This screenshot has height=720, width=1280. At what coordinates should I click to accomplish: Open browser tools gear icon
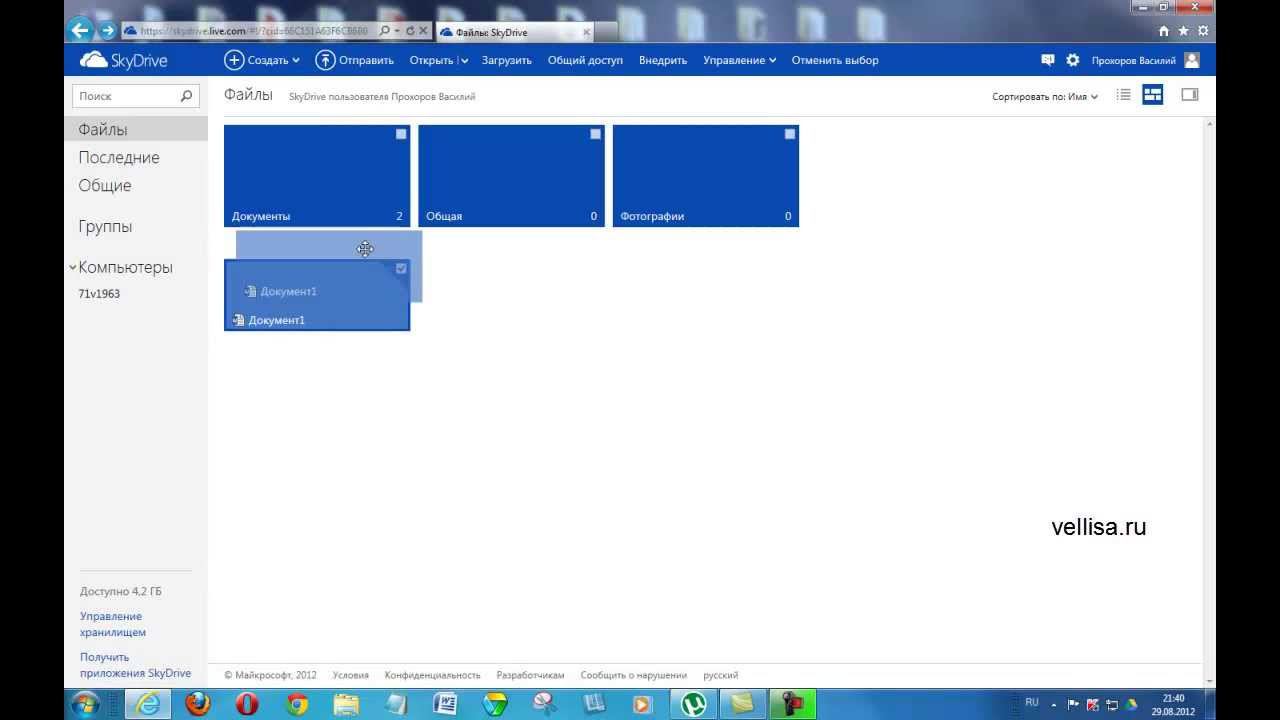[1203, 31]
